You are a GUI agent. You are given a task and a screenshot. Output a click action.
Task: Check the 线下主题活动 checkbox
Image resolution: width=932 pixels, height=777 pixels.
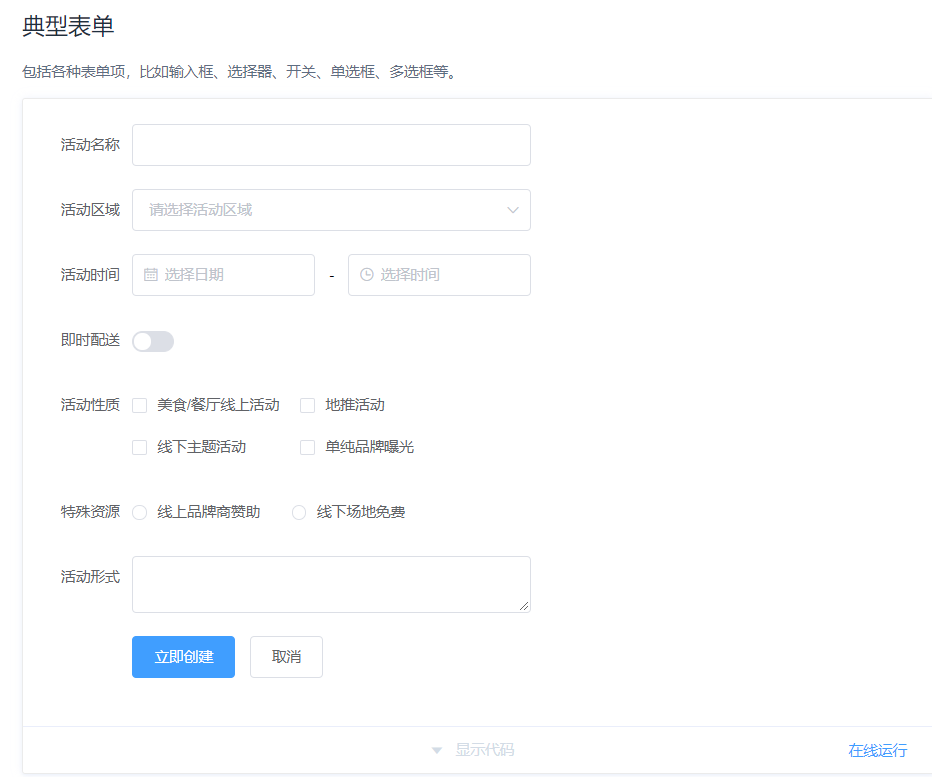(x=139, y=447)
